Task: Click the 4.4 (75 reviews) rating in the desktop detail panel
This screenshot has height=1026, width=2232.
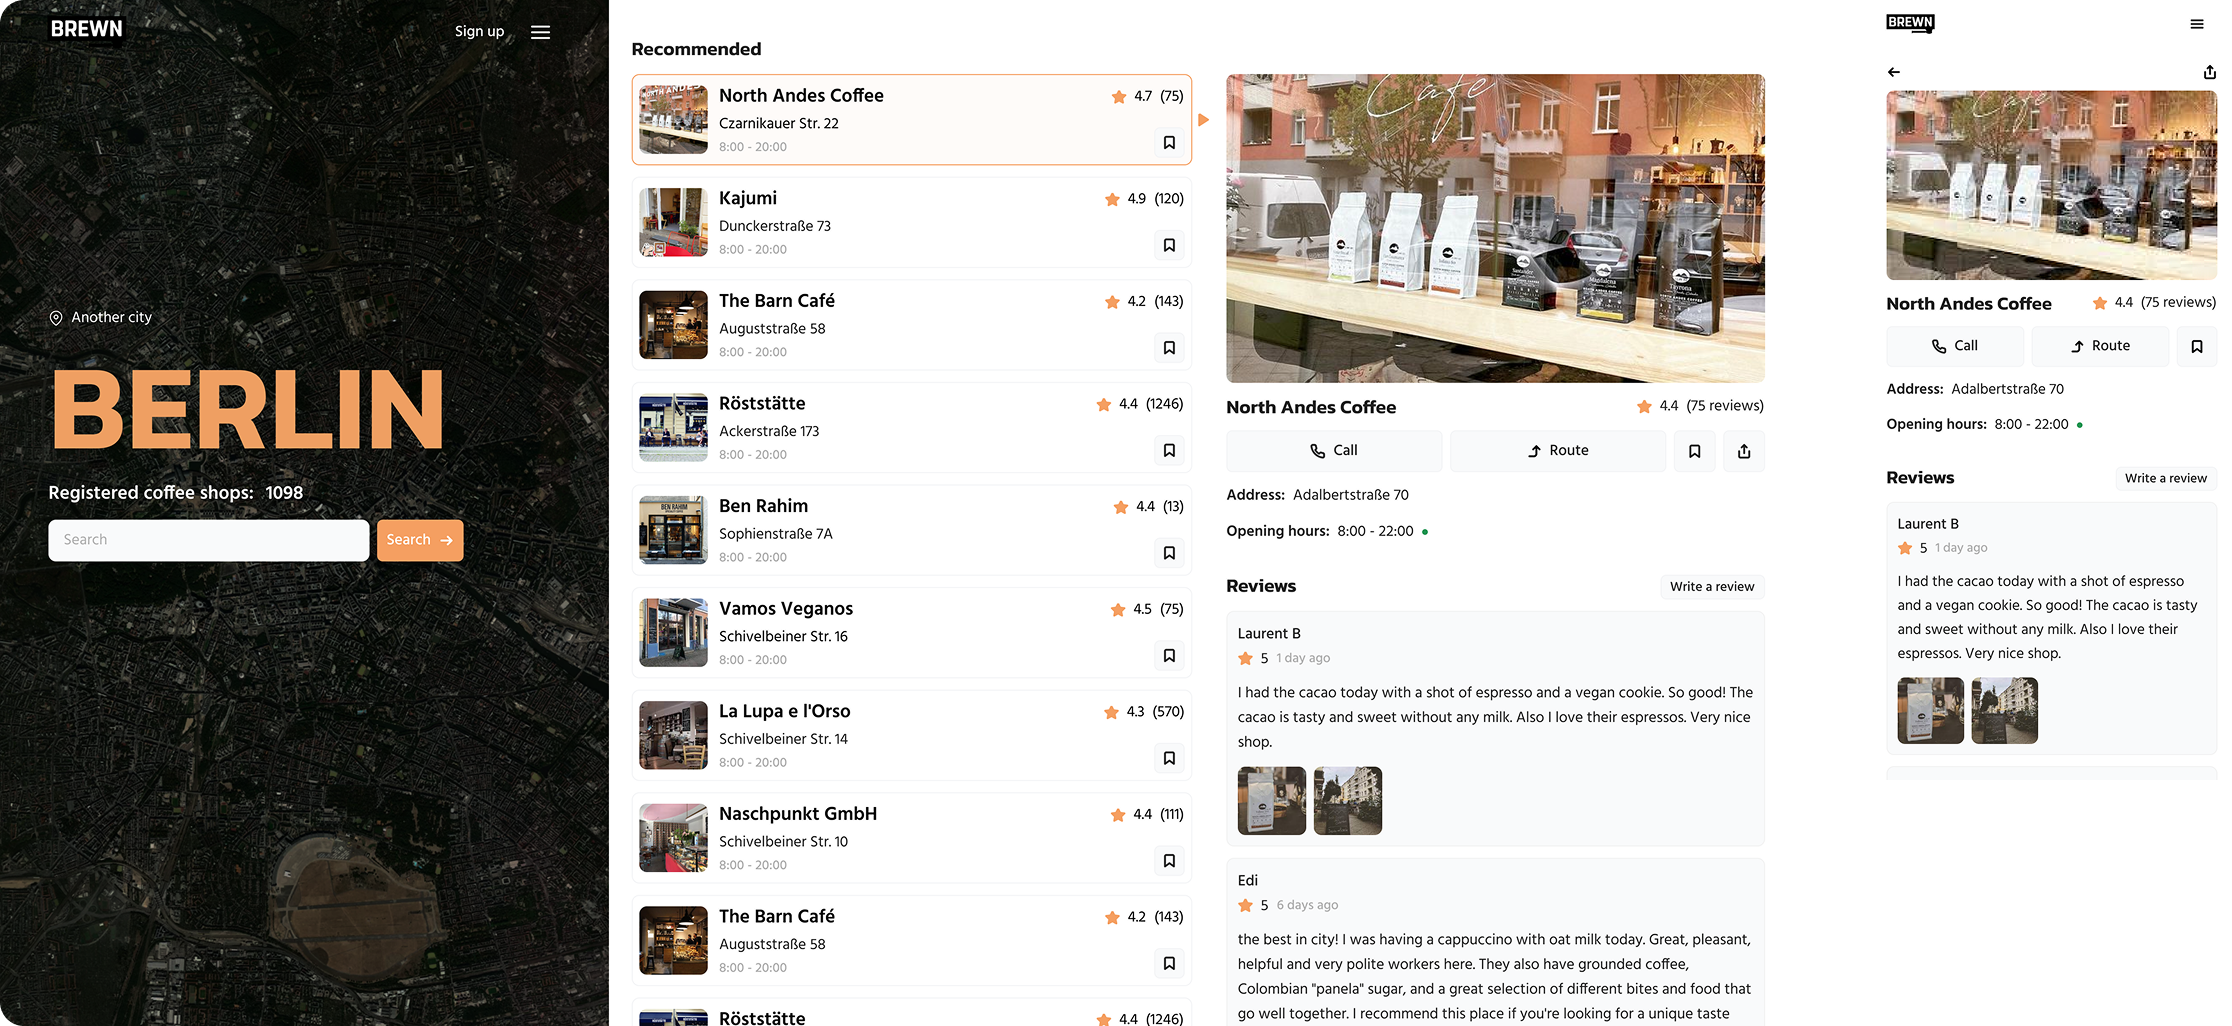Action: click(x=1700, y=406)
